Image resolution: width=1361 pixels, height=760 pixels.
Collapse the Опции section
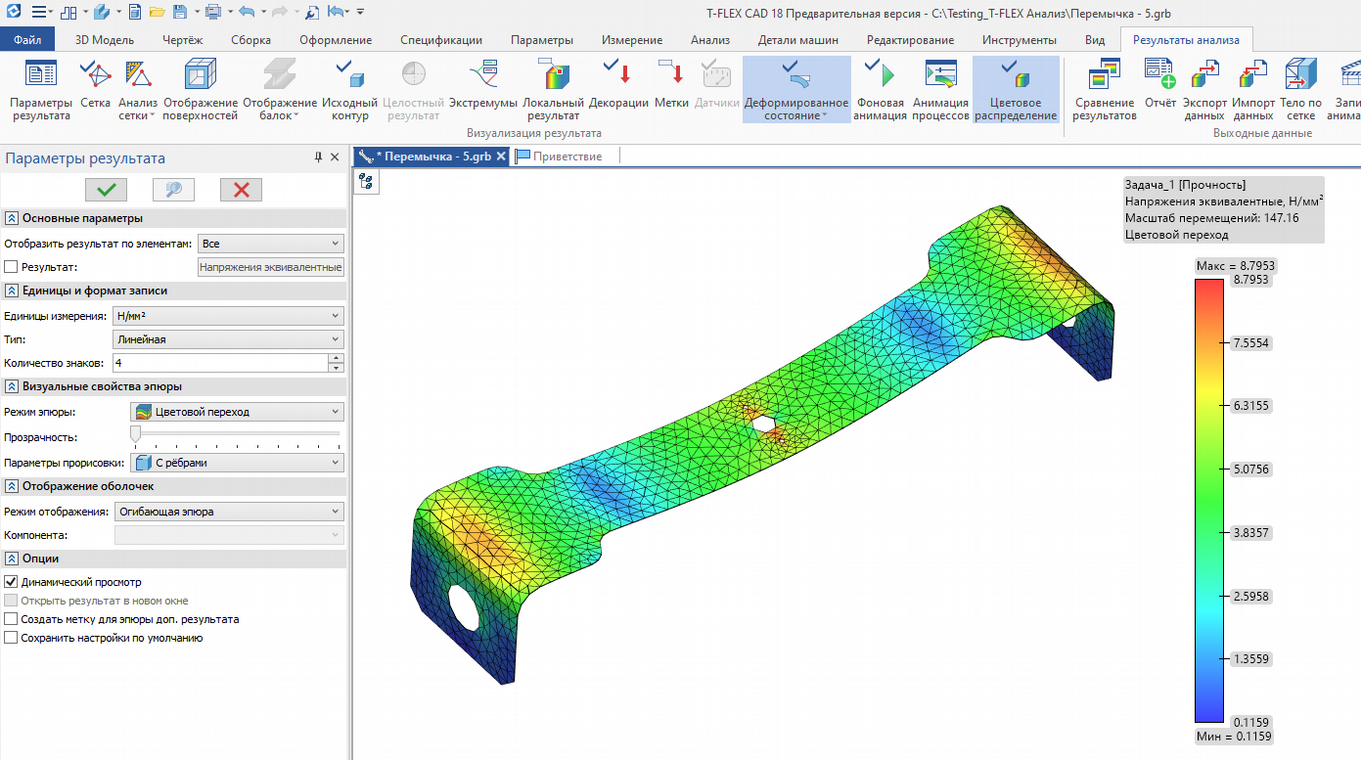pos(11,558)
